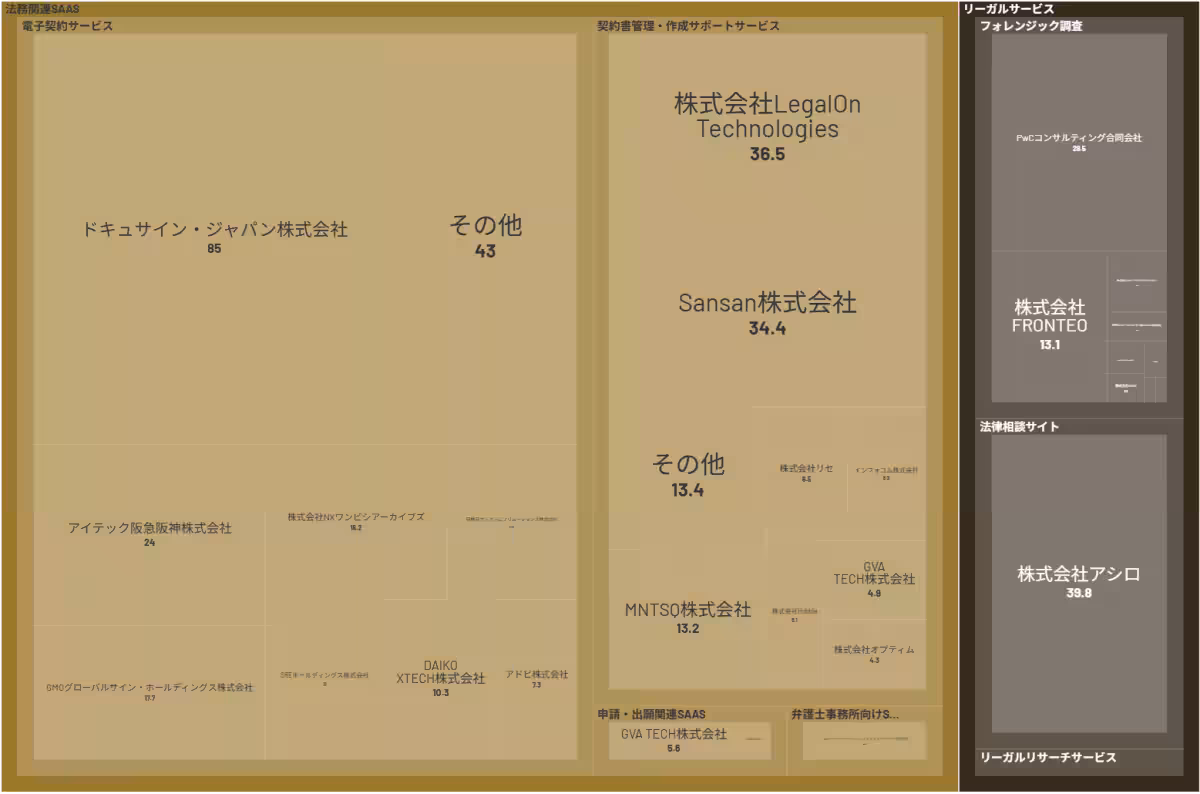Select the ドキュサイン・ジャパン株式会社 tile

click(x=215, y=230)
